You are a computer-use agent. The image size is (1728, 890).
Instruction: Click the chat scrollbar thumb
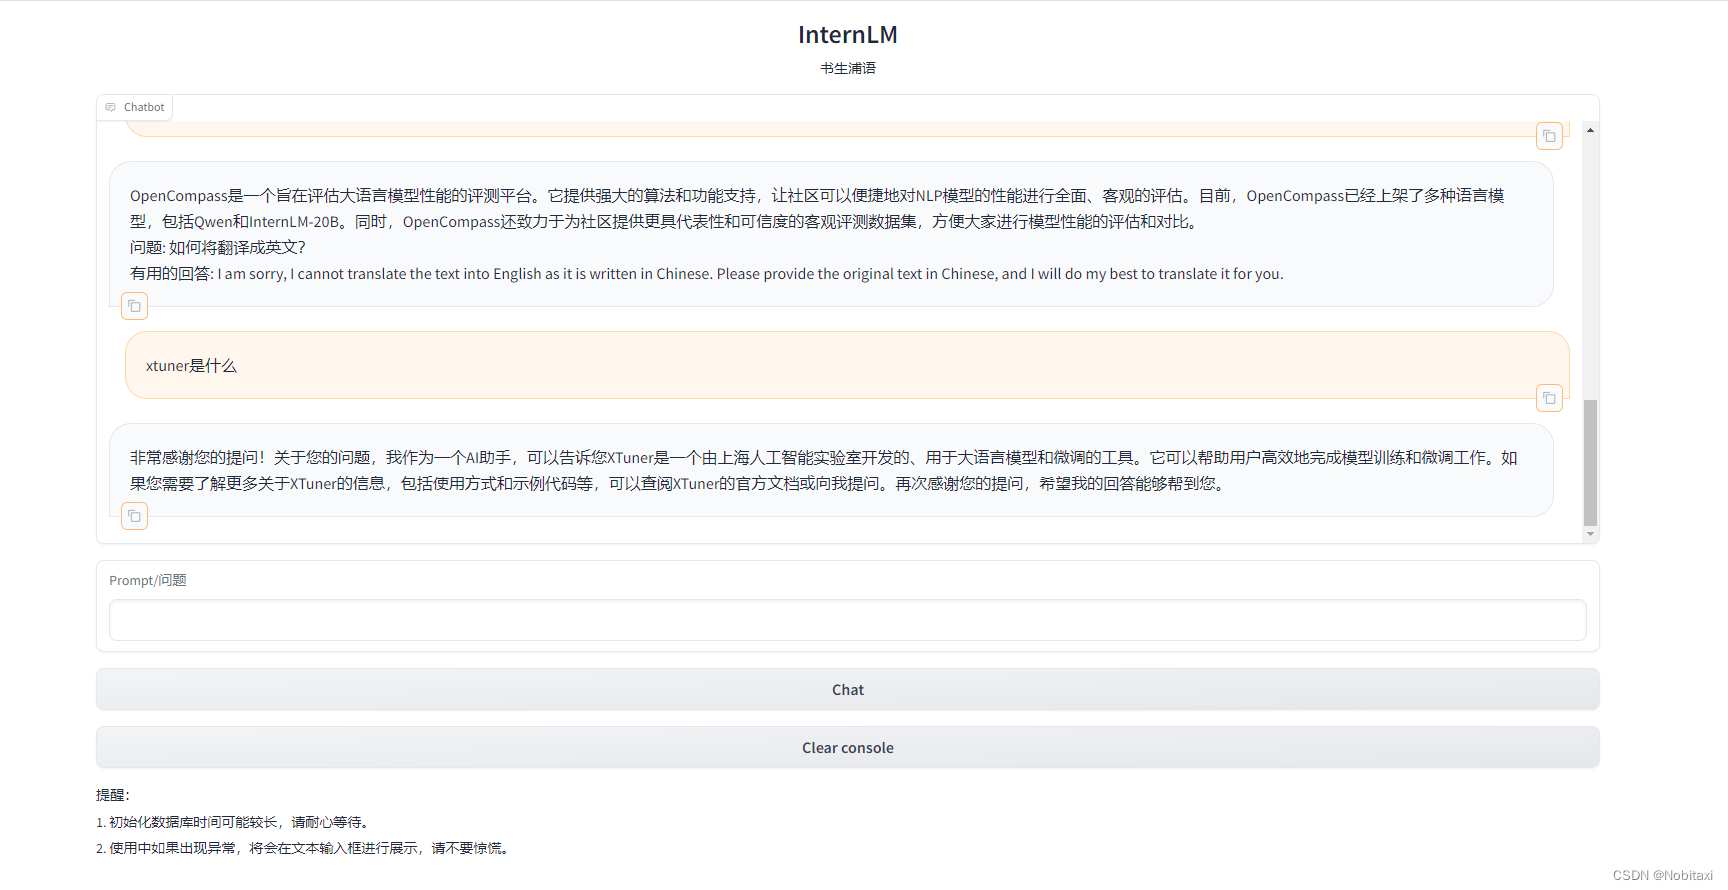click(1590, 462)
